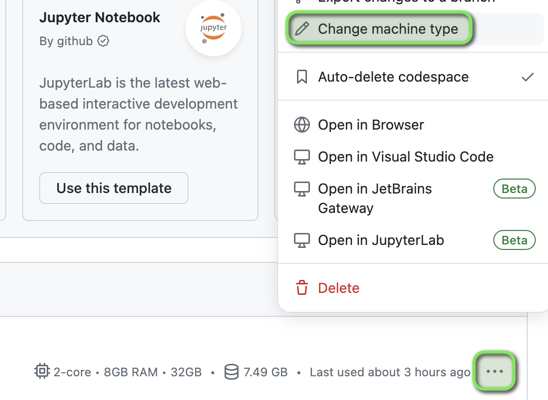This screenshot has width=548, height=400.
Task: Choose Open in JetBrains Gateway
Action: tap(414, 198)
